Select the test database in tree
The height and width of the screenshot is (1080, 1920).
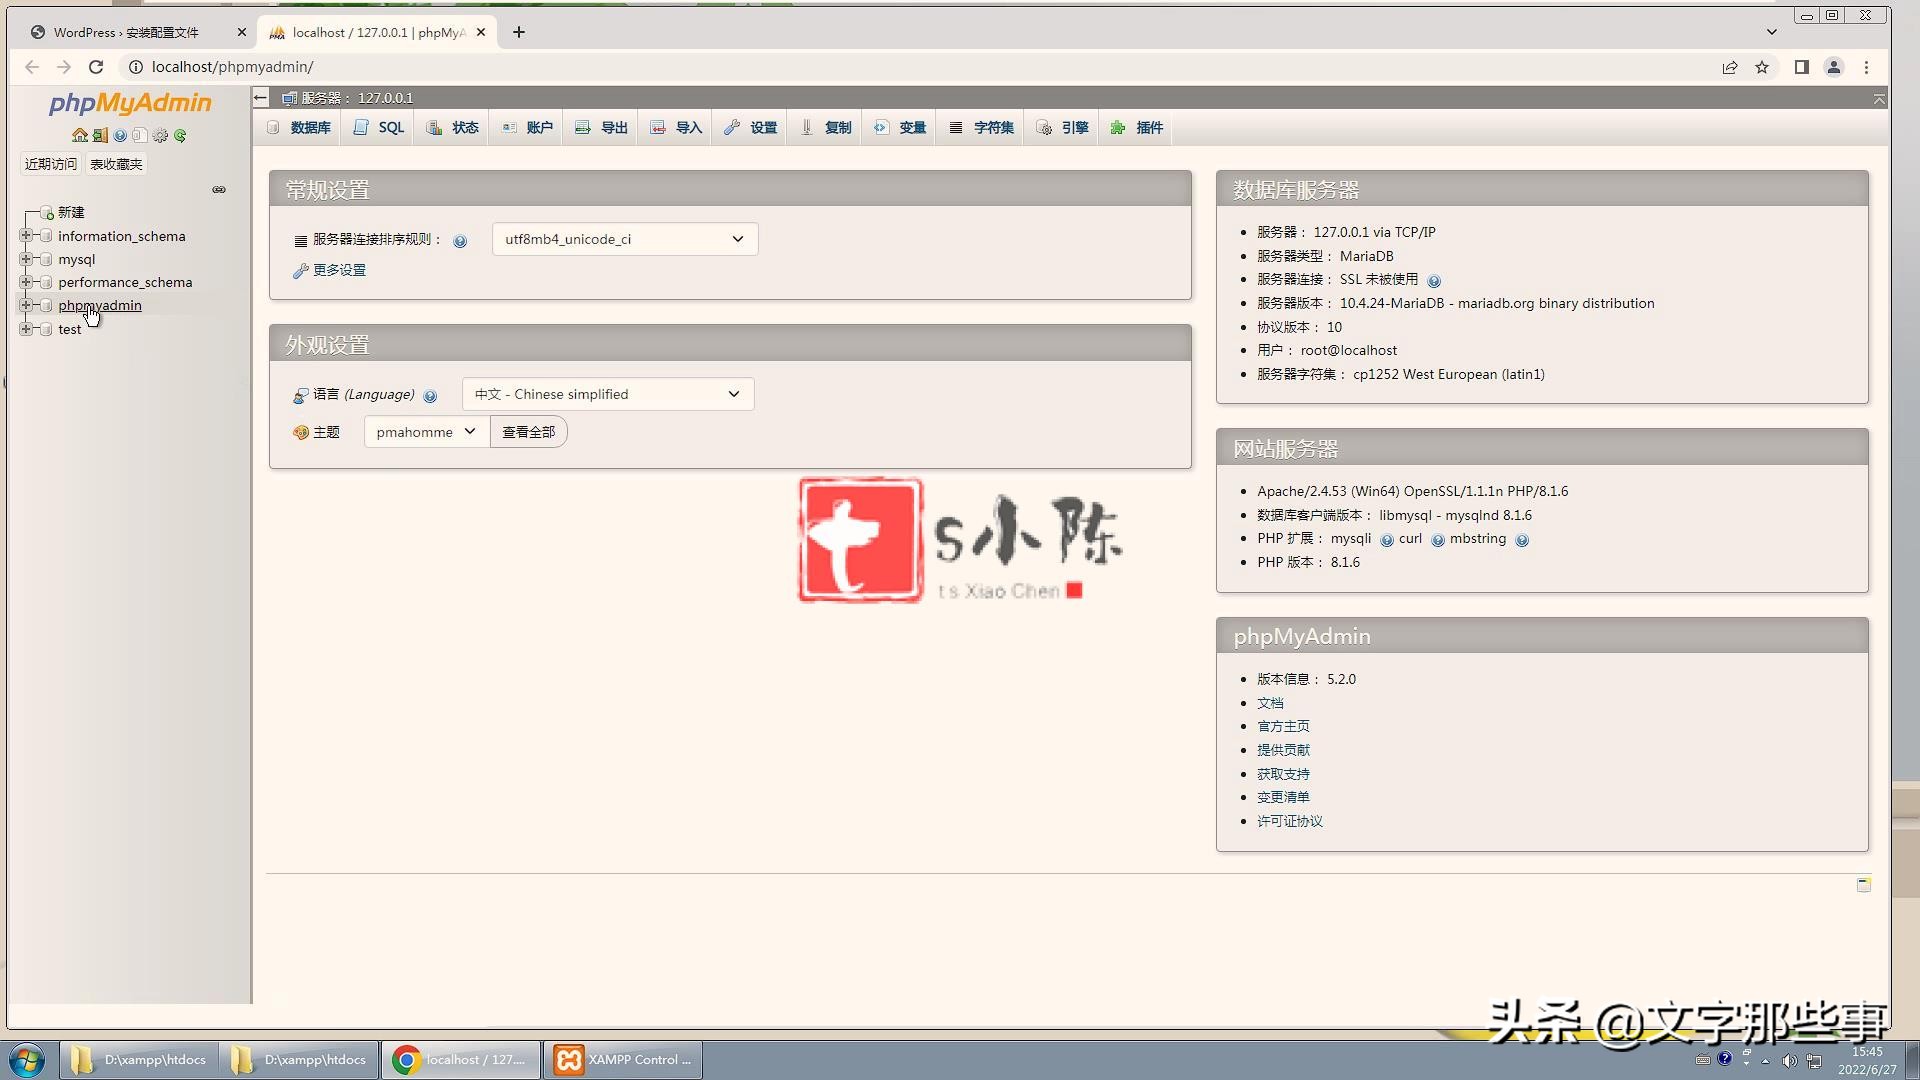69,329
